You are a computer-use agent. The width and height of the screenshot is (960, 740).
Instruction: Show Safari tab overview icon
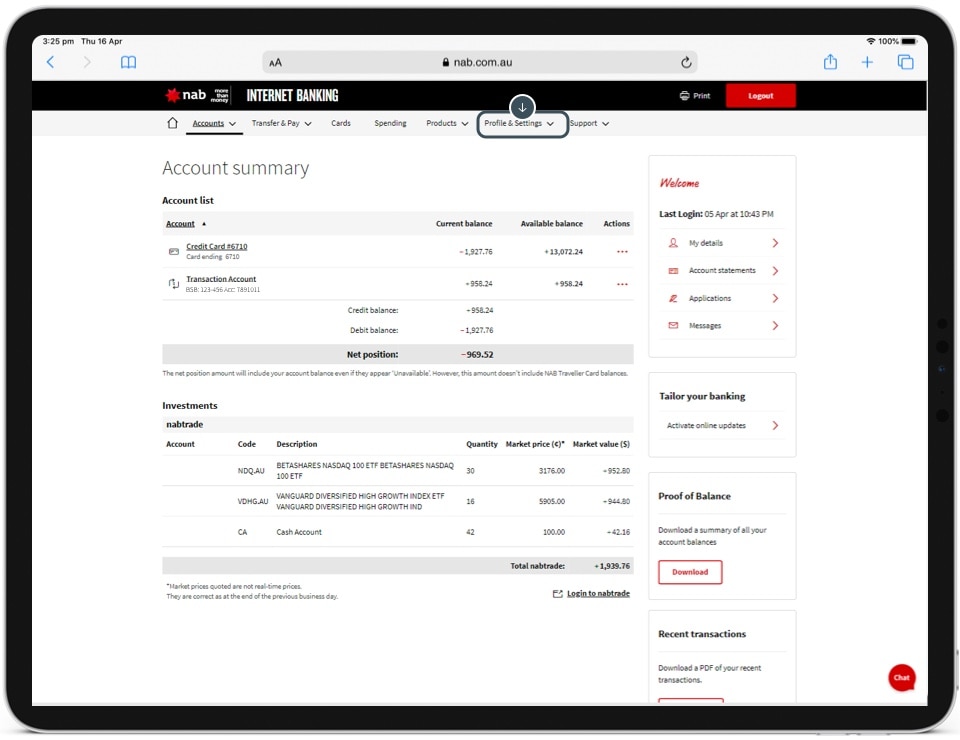pos(905,62)
